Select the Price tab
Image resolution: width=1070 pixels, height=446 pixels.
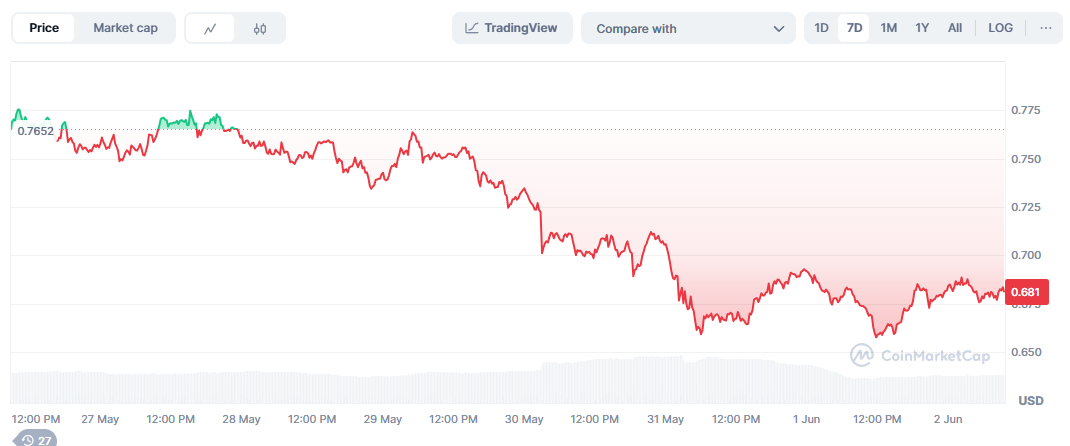pos(44,28)
